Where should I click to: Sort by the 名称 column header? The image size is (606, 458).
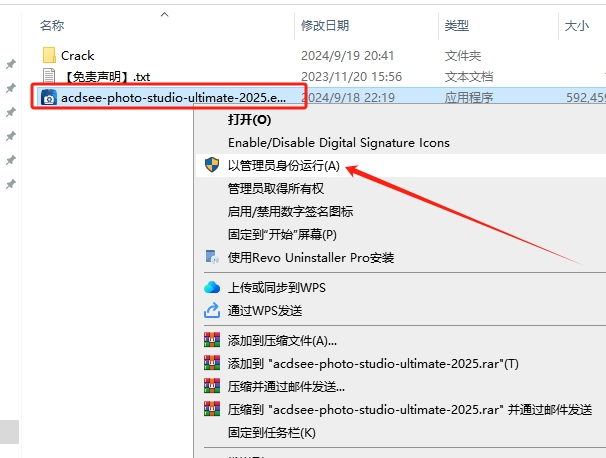[51, 26]
